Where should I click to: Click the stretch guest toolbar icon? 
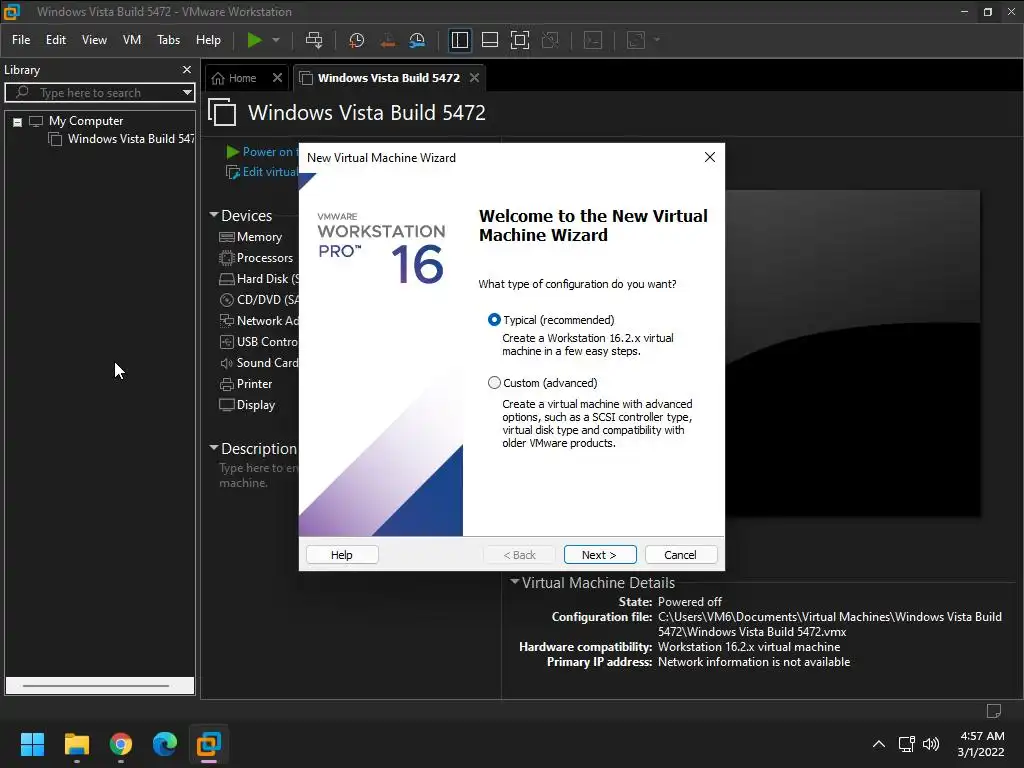click(636, 40)
